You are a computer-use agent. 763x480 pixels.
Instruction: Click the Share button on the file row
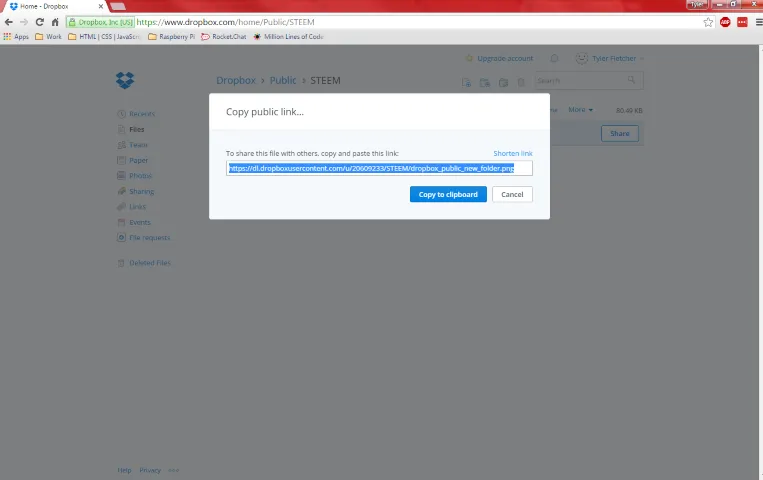[x=619, y=133]
